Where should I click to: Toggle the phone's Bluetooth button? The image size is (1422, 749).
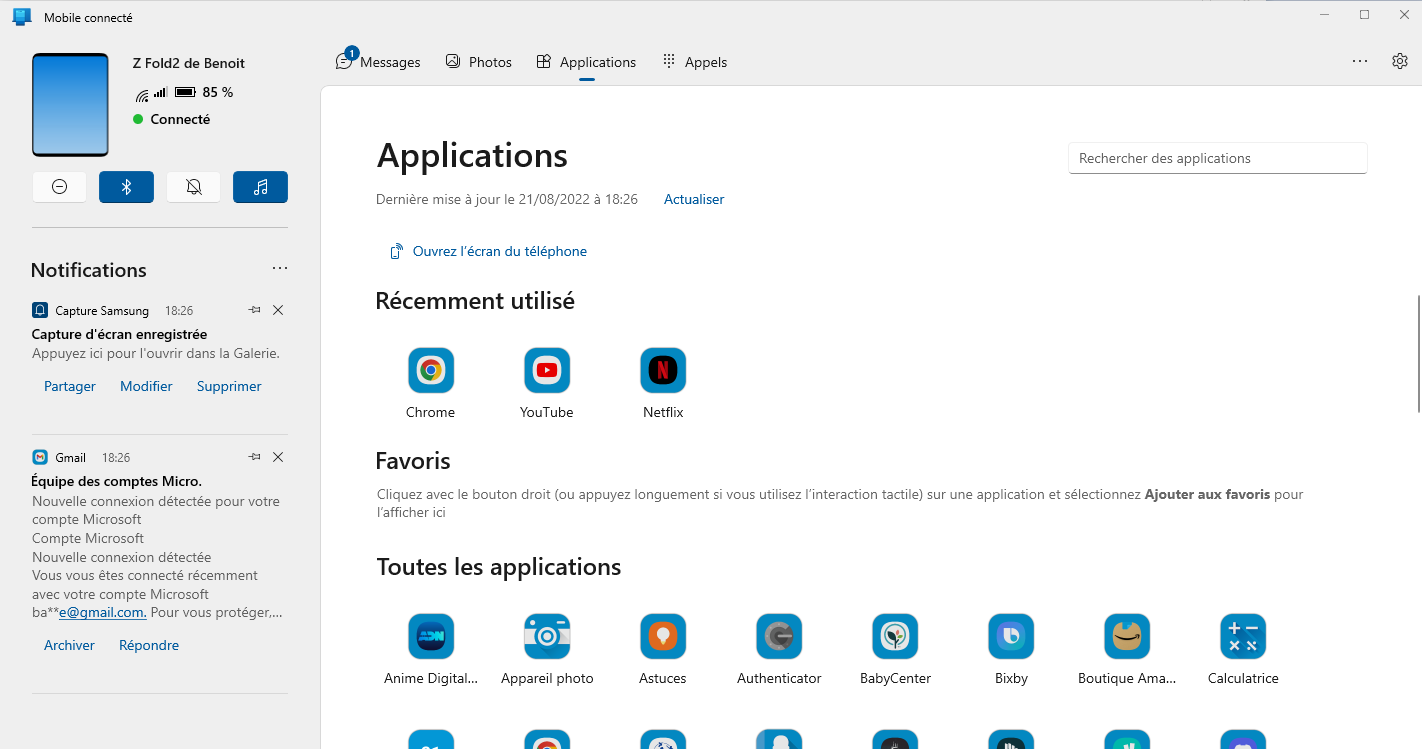click(126, 187)
